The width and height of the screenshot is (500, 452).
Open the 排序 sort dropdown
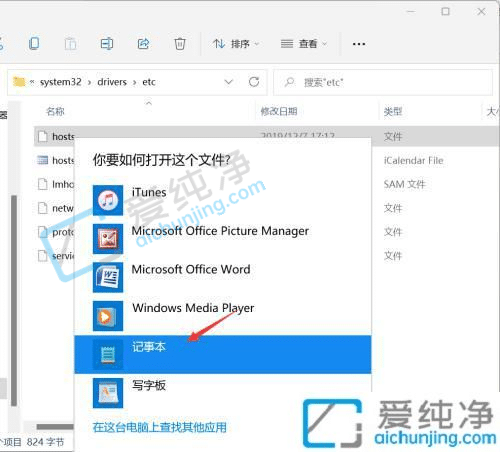[236, 44]
